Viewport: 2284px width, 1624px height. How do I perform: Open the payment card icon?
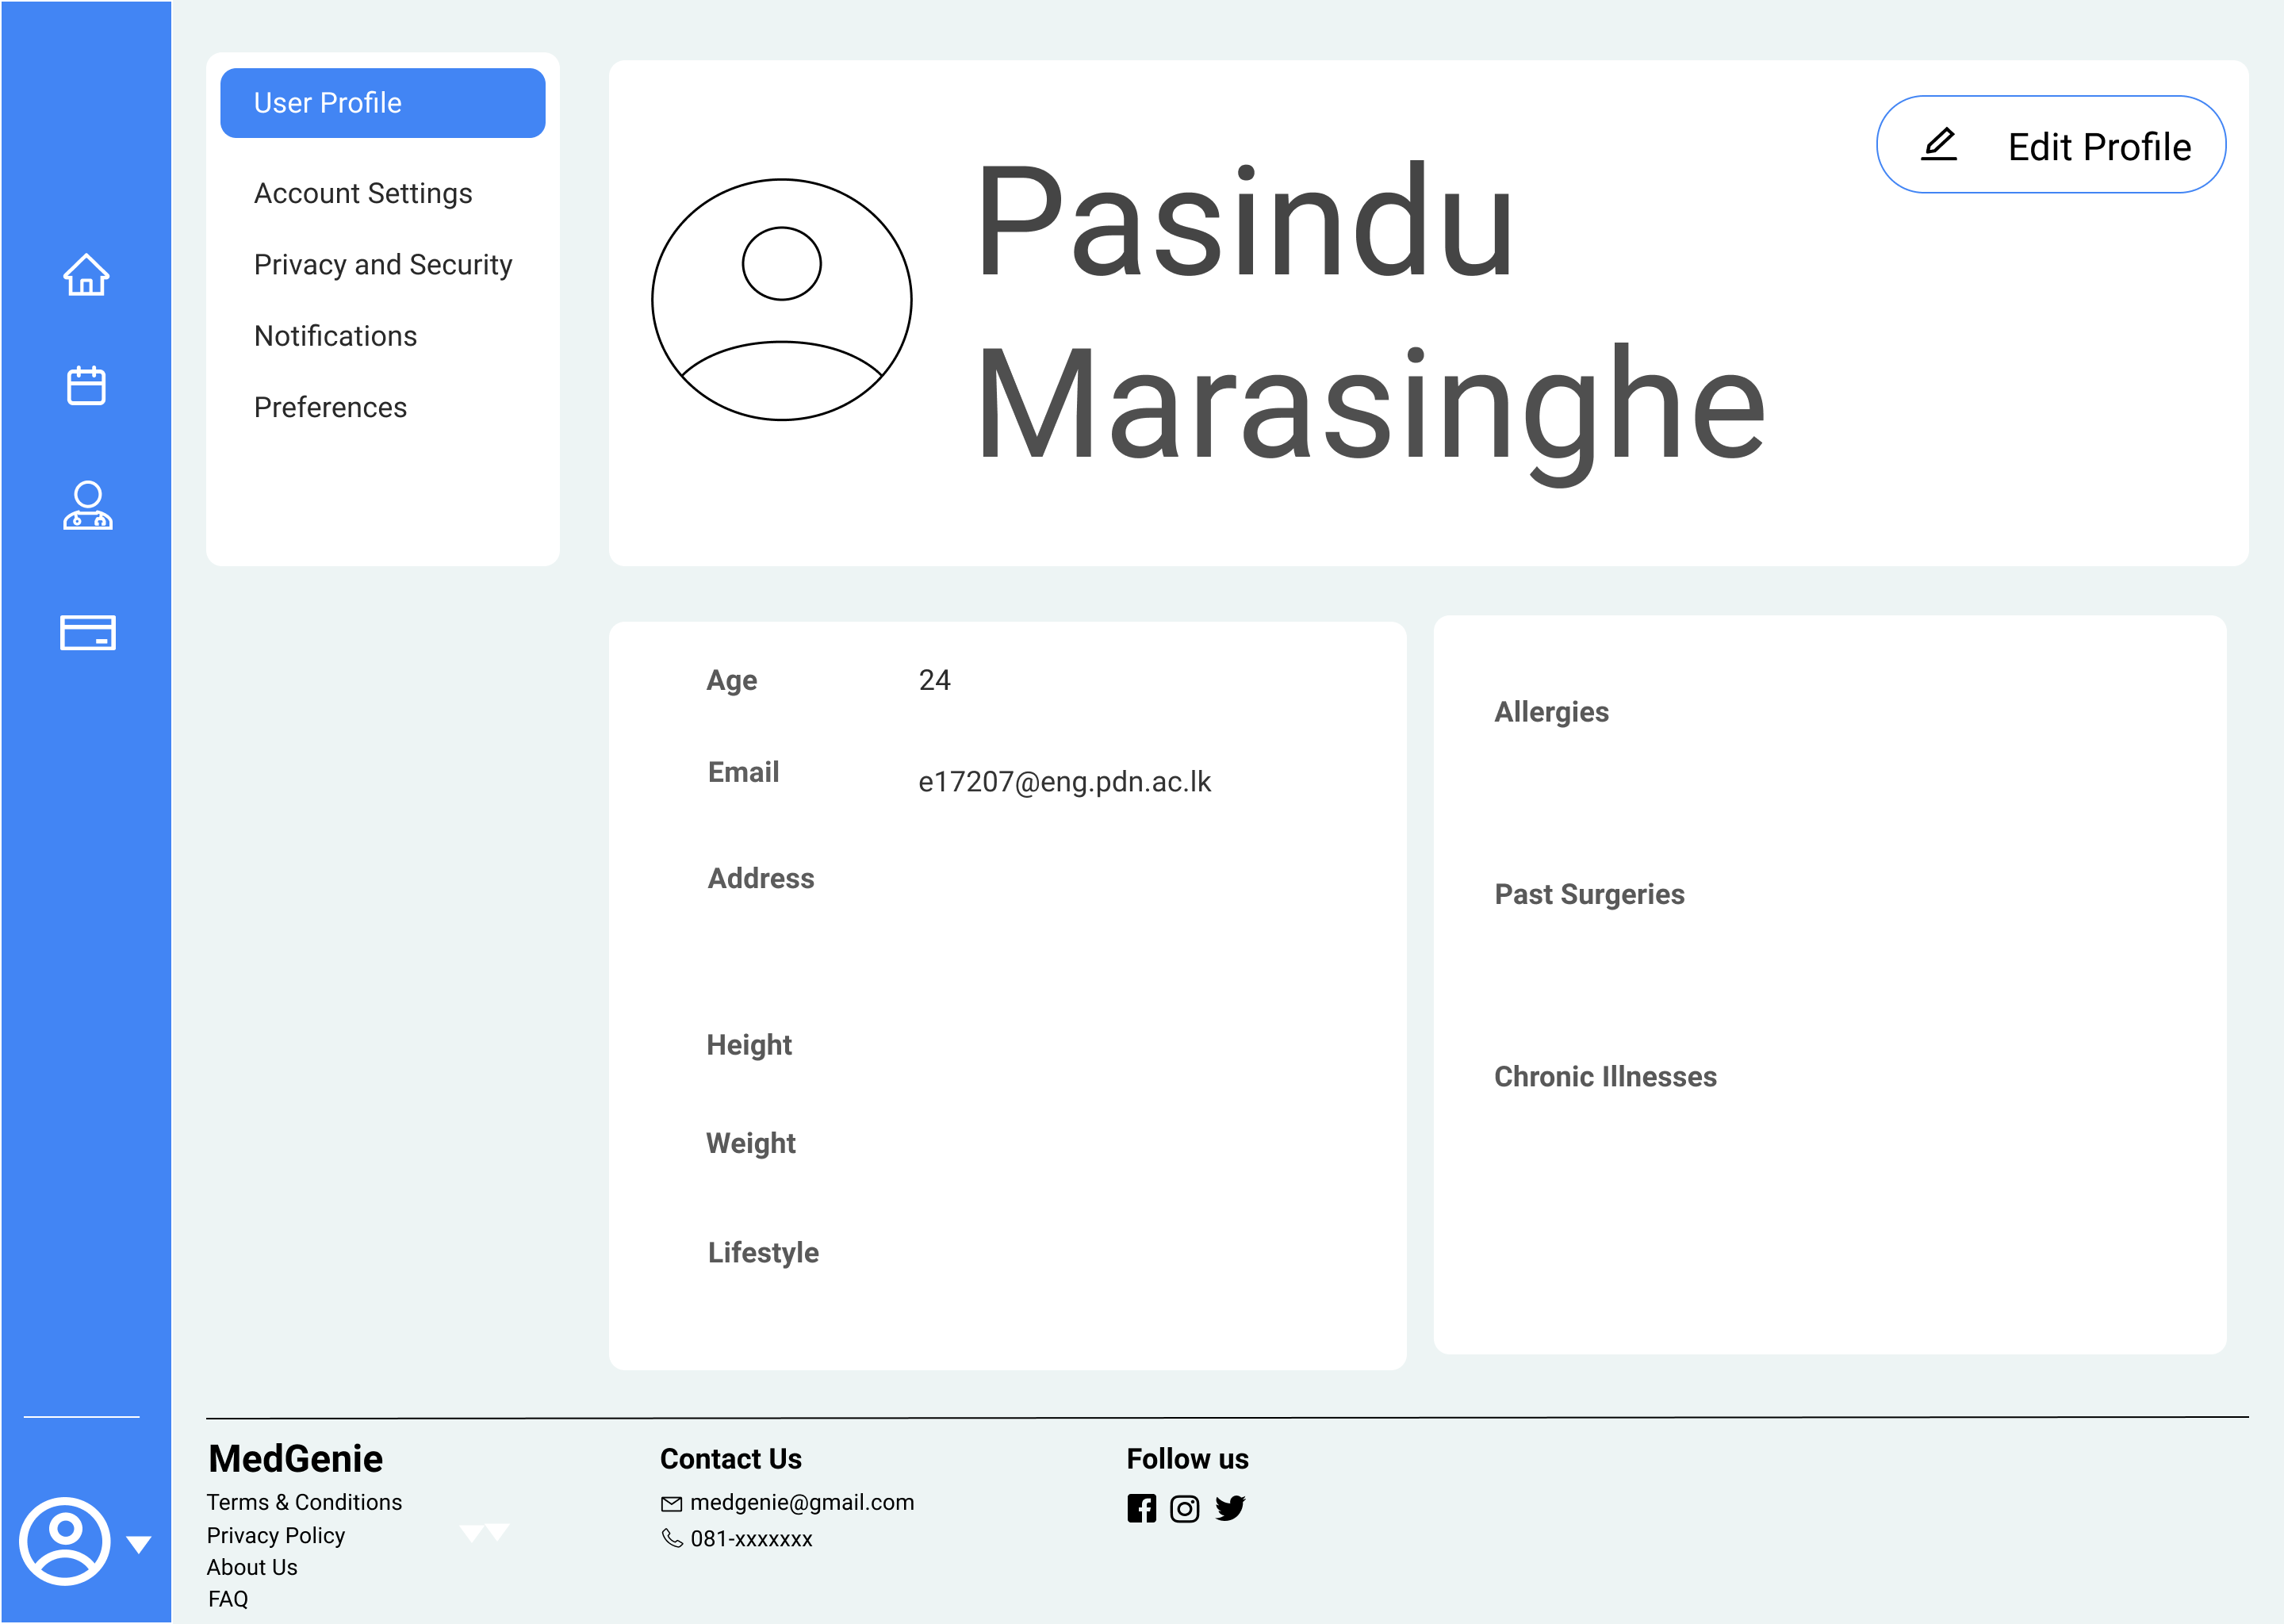87,633
